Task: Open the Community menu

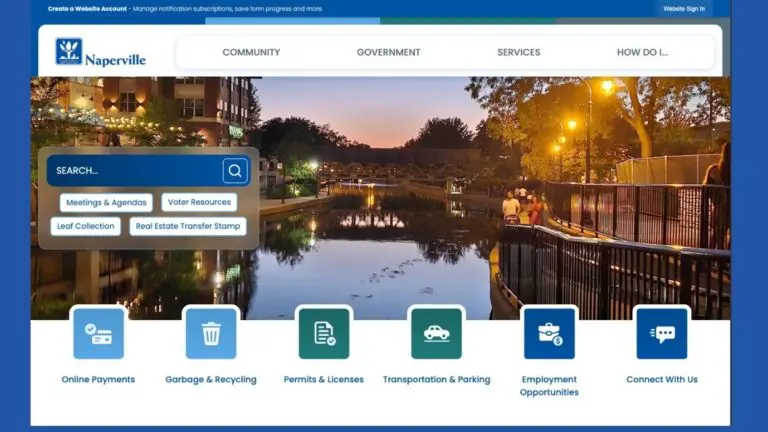Action: (x=251, y=52)
